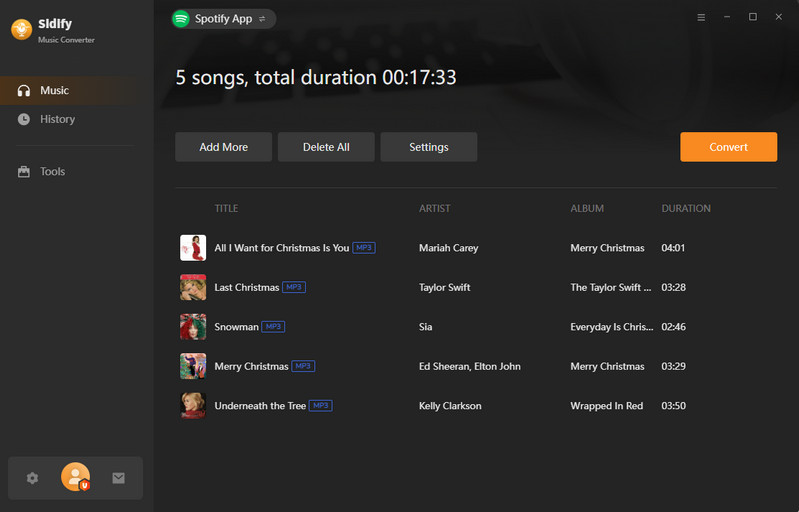Click the Delete All button
Screen dimensions: 799x512
click(x=326, y=147)
